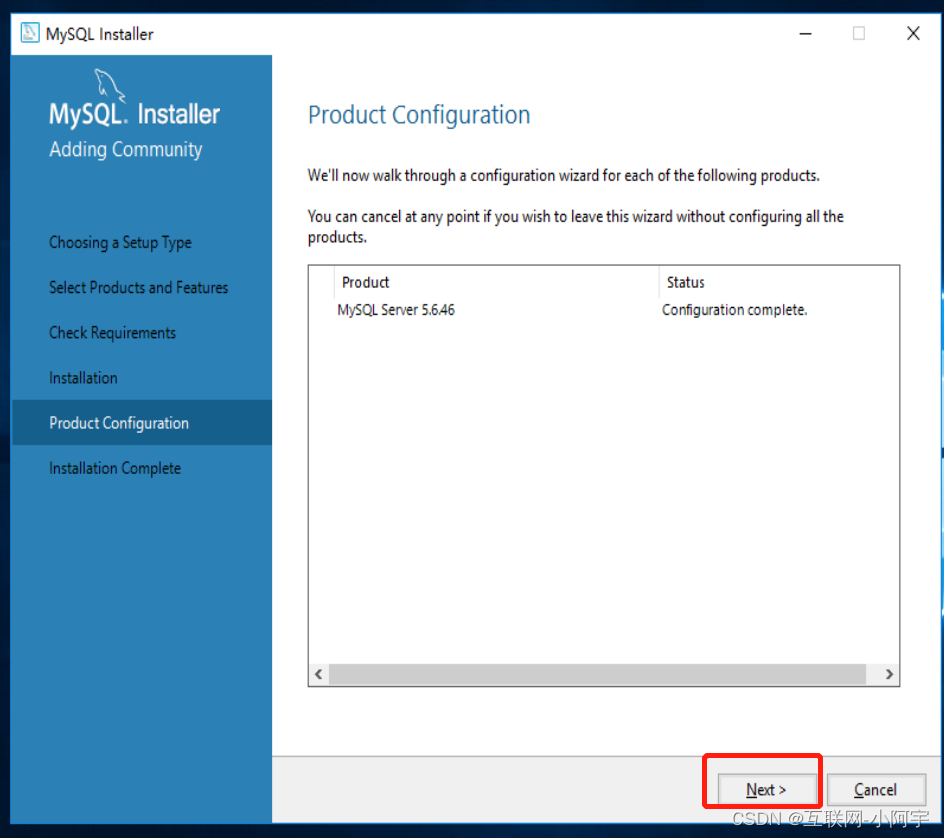The image size is (944, 838).
Task: Select the 'Installation Complete' step
Action: tap(115, 467)
